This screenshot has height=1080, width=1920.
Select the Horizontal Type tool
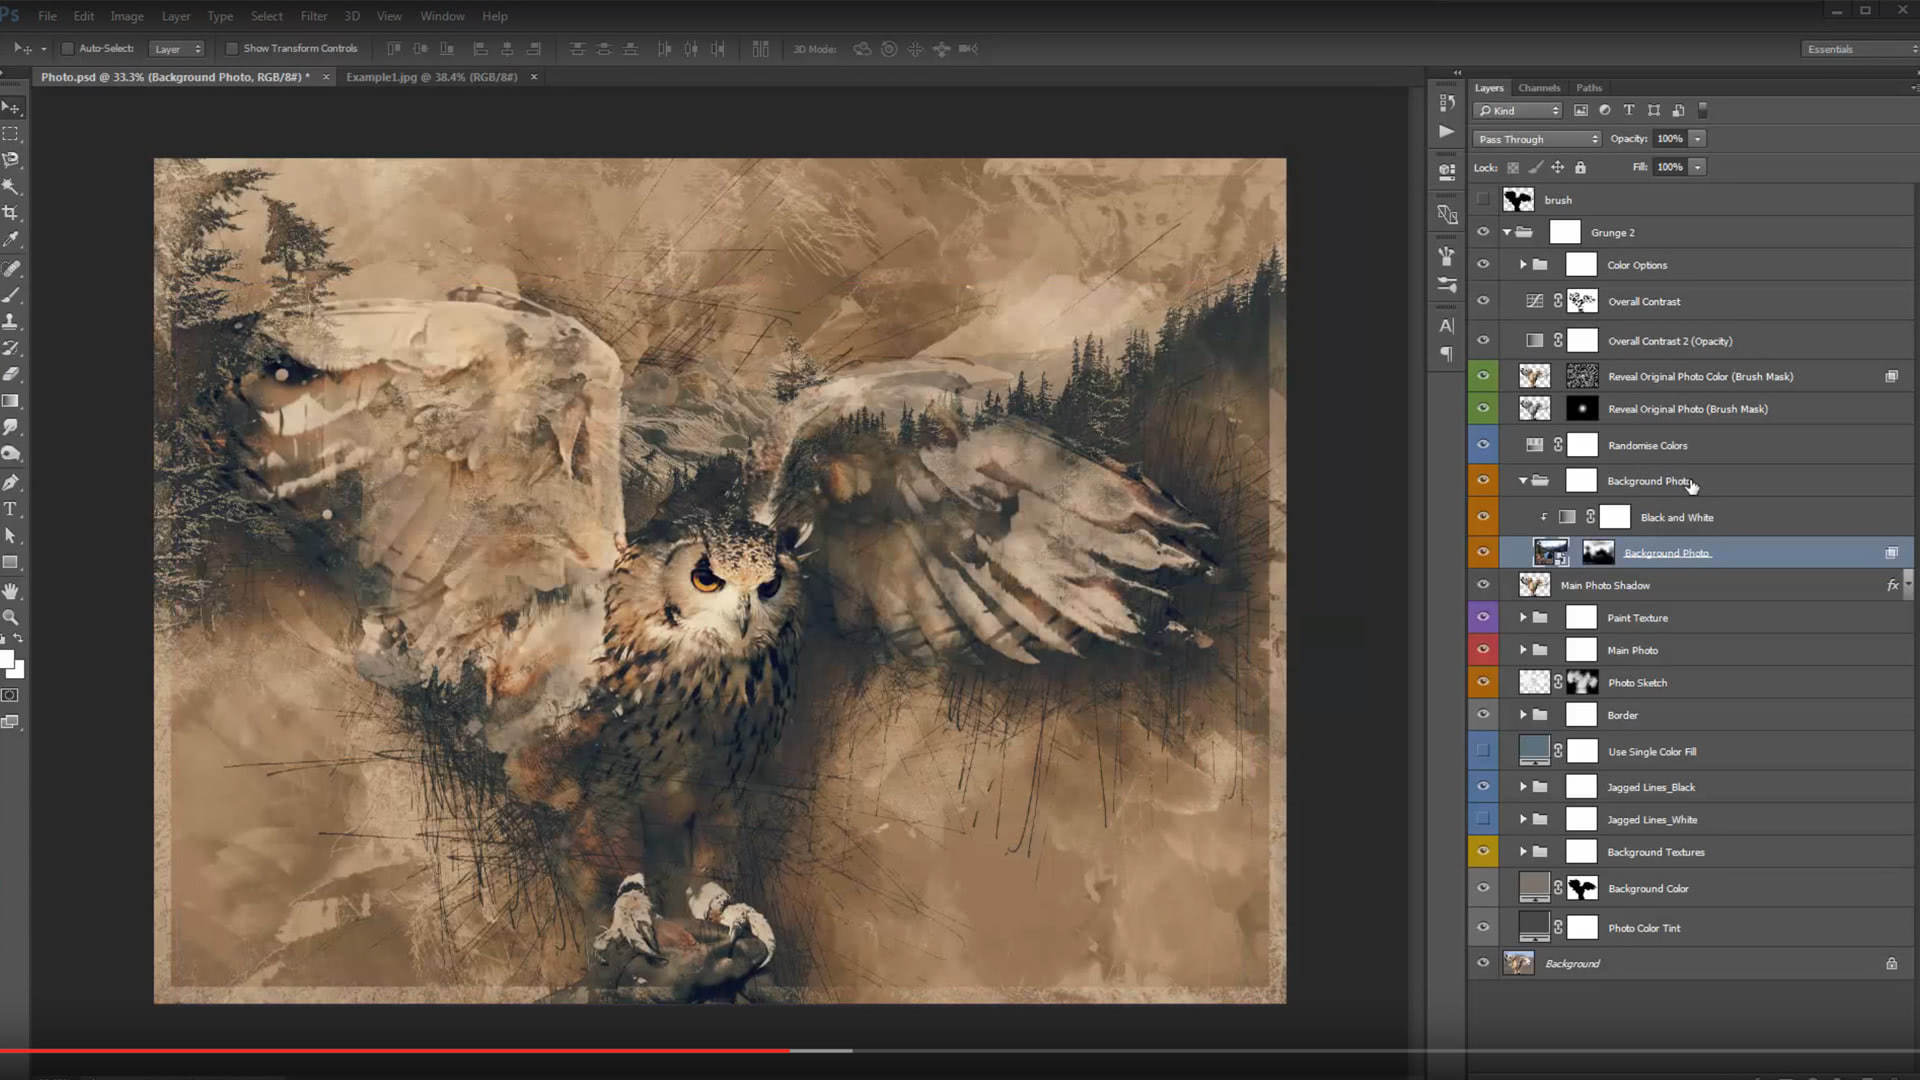pos(11,509)
